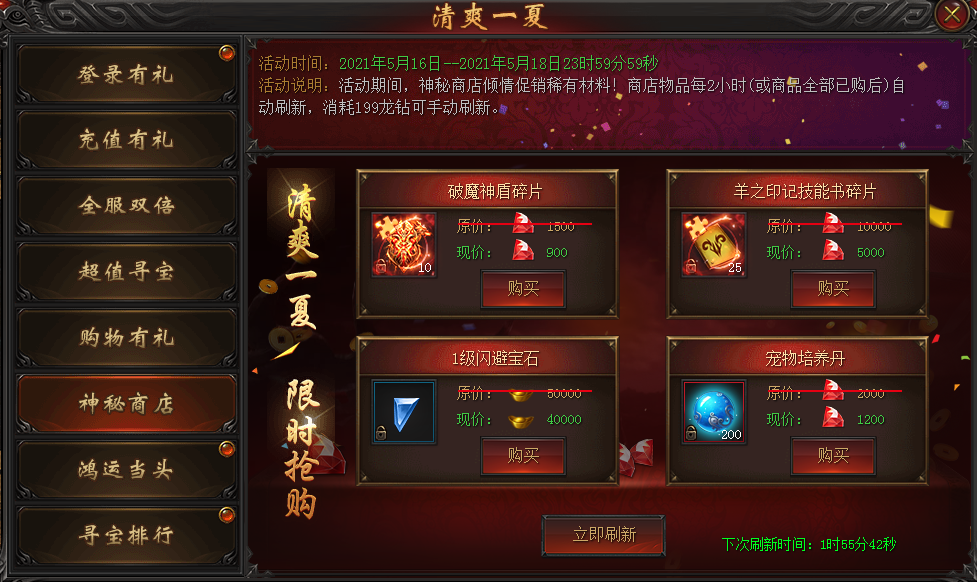
Task: Click the gold ingot beside the 40000 price
Action: click(521, 421)
